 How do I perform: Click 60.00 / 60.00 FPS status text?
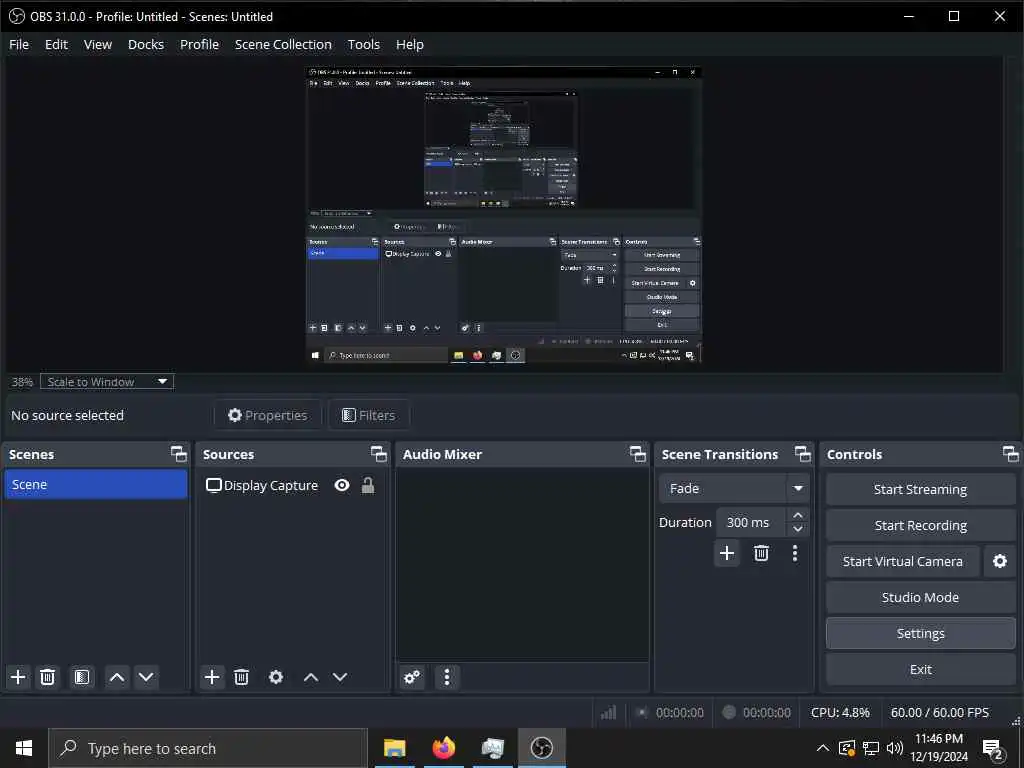[940, 712]
